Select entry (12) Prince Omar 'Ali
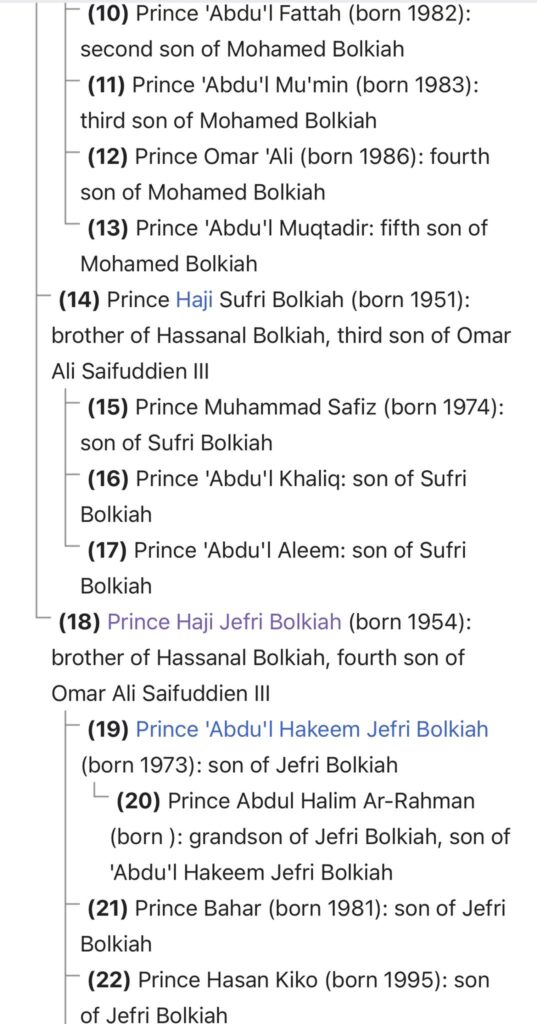Image resolution: width=537 pixels, height=1024 pixels. [285, 174]
